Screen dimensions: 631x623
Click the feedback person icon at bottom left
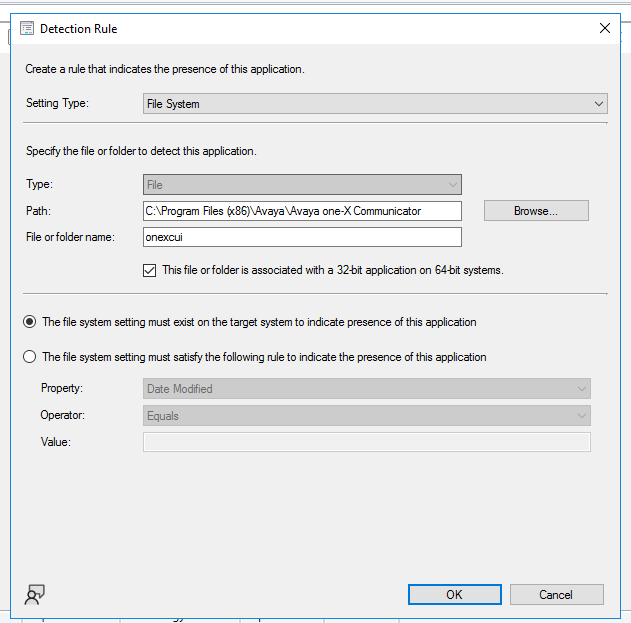point(35,594)
